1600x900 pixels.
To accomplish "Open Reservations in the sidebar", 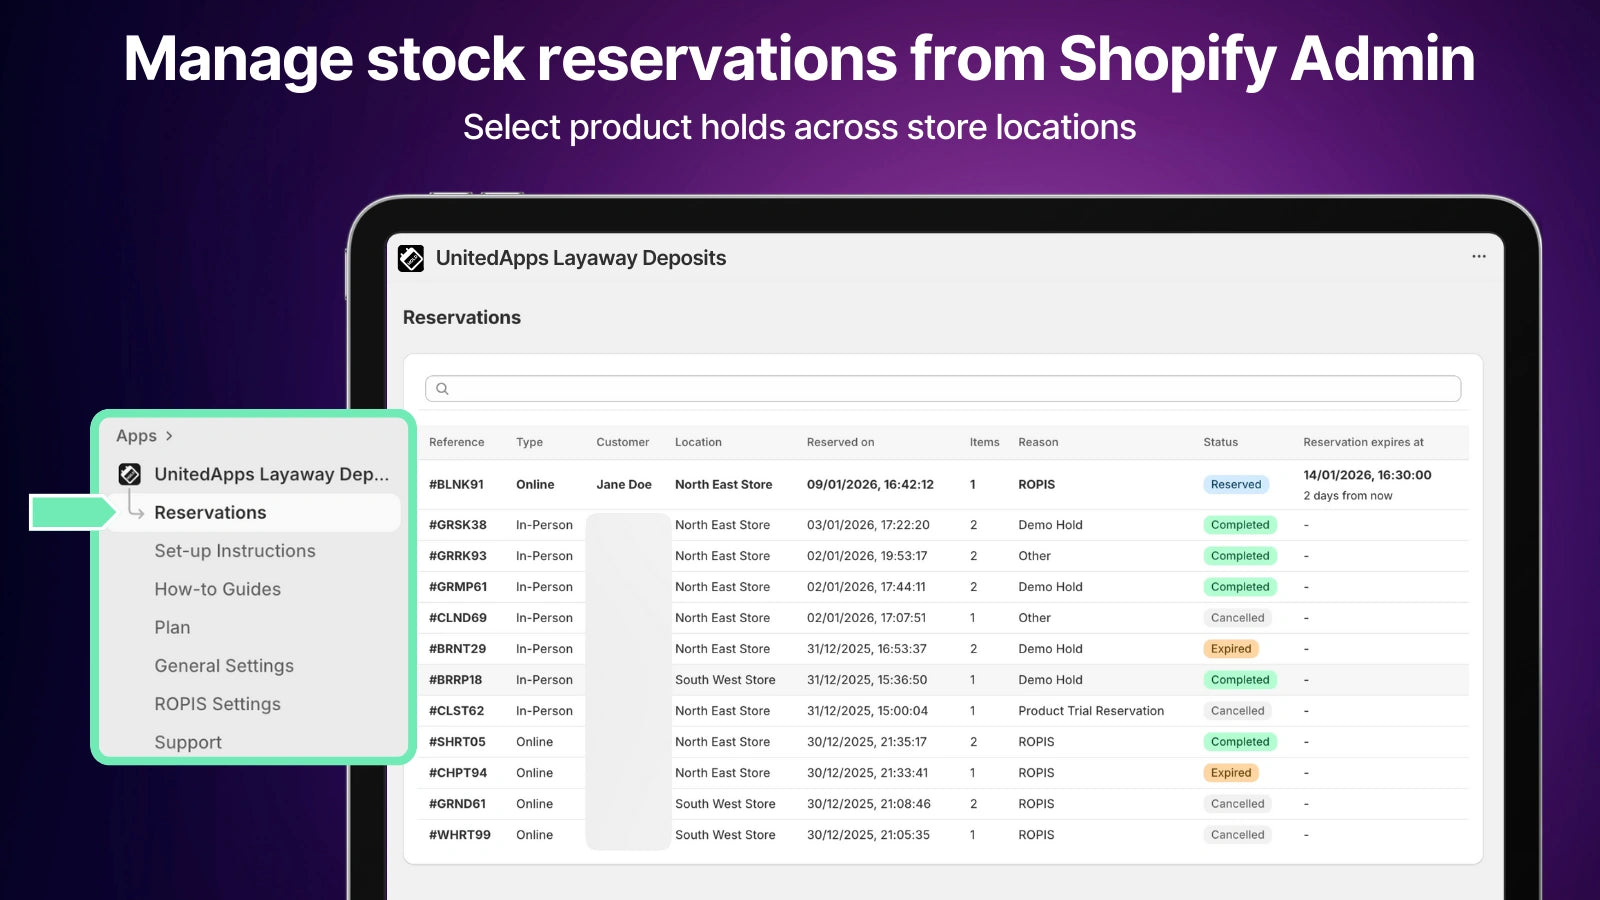I will point(210,513).
